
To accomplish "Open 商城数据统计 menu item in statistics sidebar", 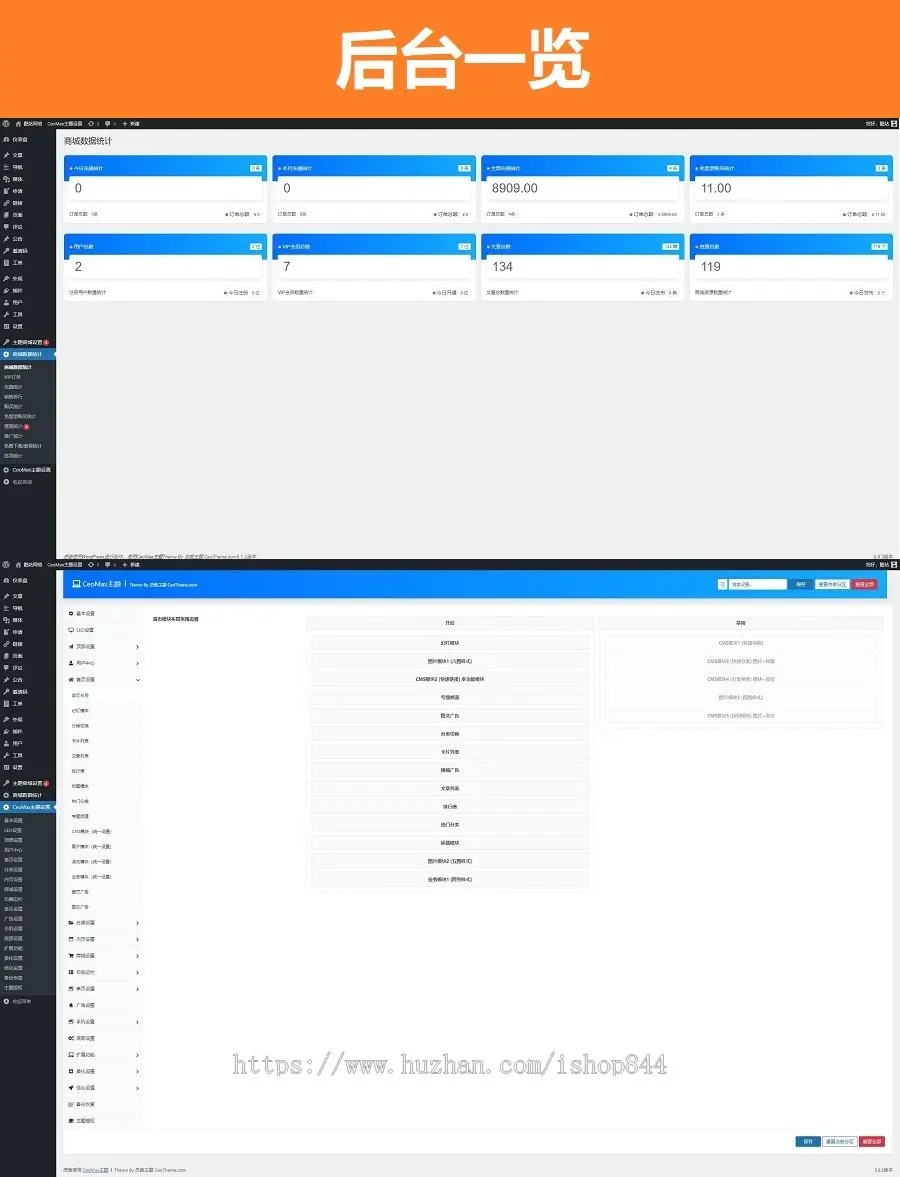I will click(28, 354).
